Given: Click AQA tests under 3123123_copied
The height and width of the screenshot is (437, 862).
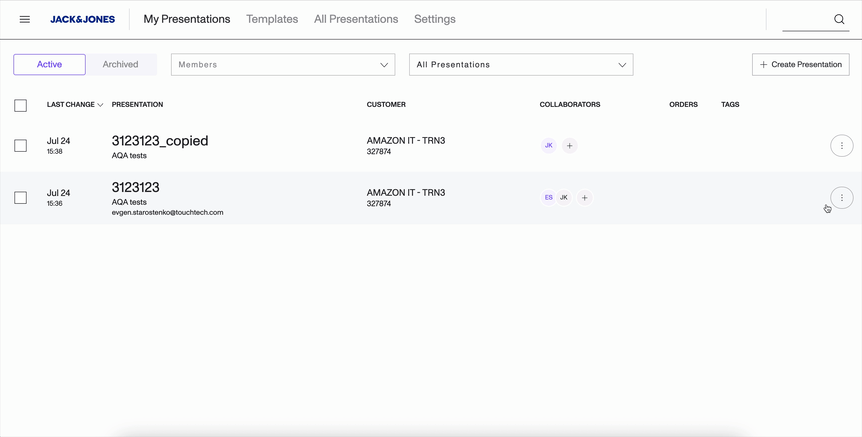Looking at the screenshot, I should pyautogui.click(x=129, y=156).
